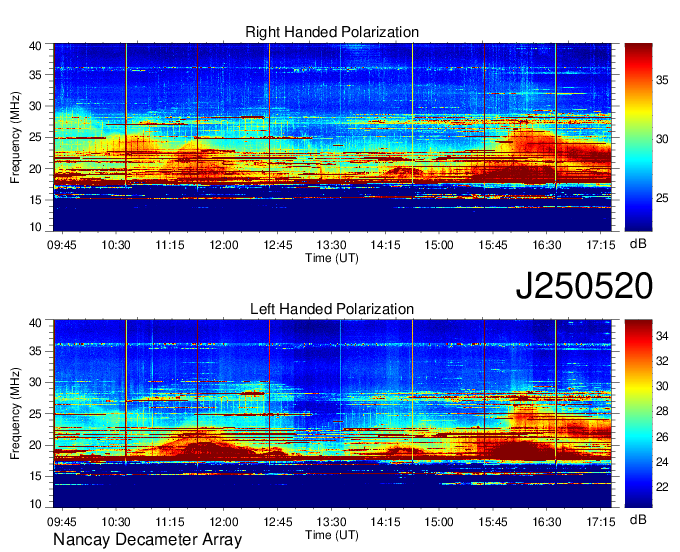The width and height of the screenshot is (680, 552).
Task: Click "25" label on right-handed colorbar scale
Action: [662, 198]
